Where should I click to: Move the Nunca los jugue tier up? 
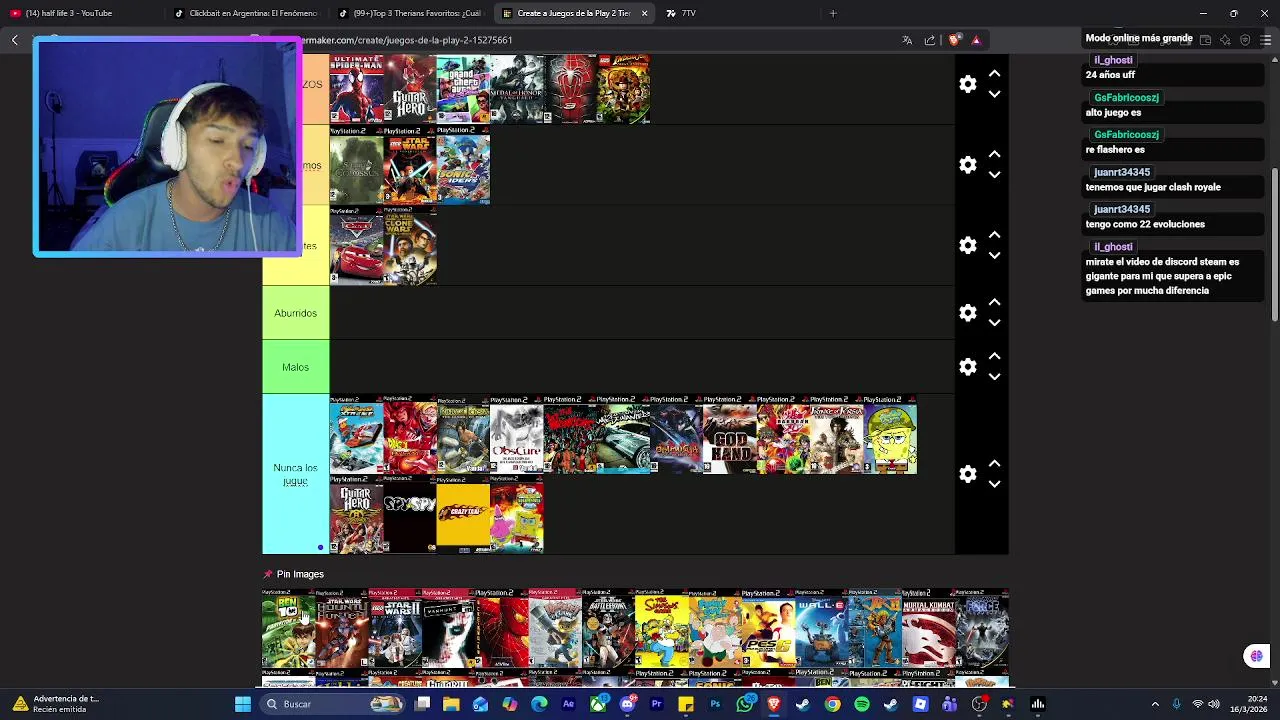[x=994, y=463]
